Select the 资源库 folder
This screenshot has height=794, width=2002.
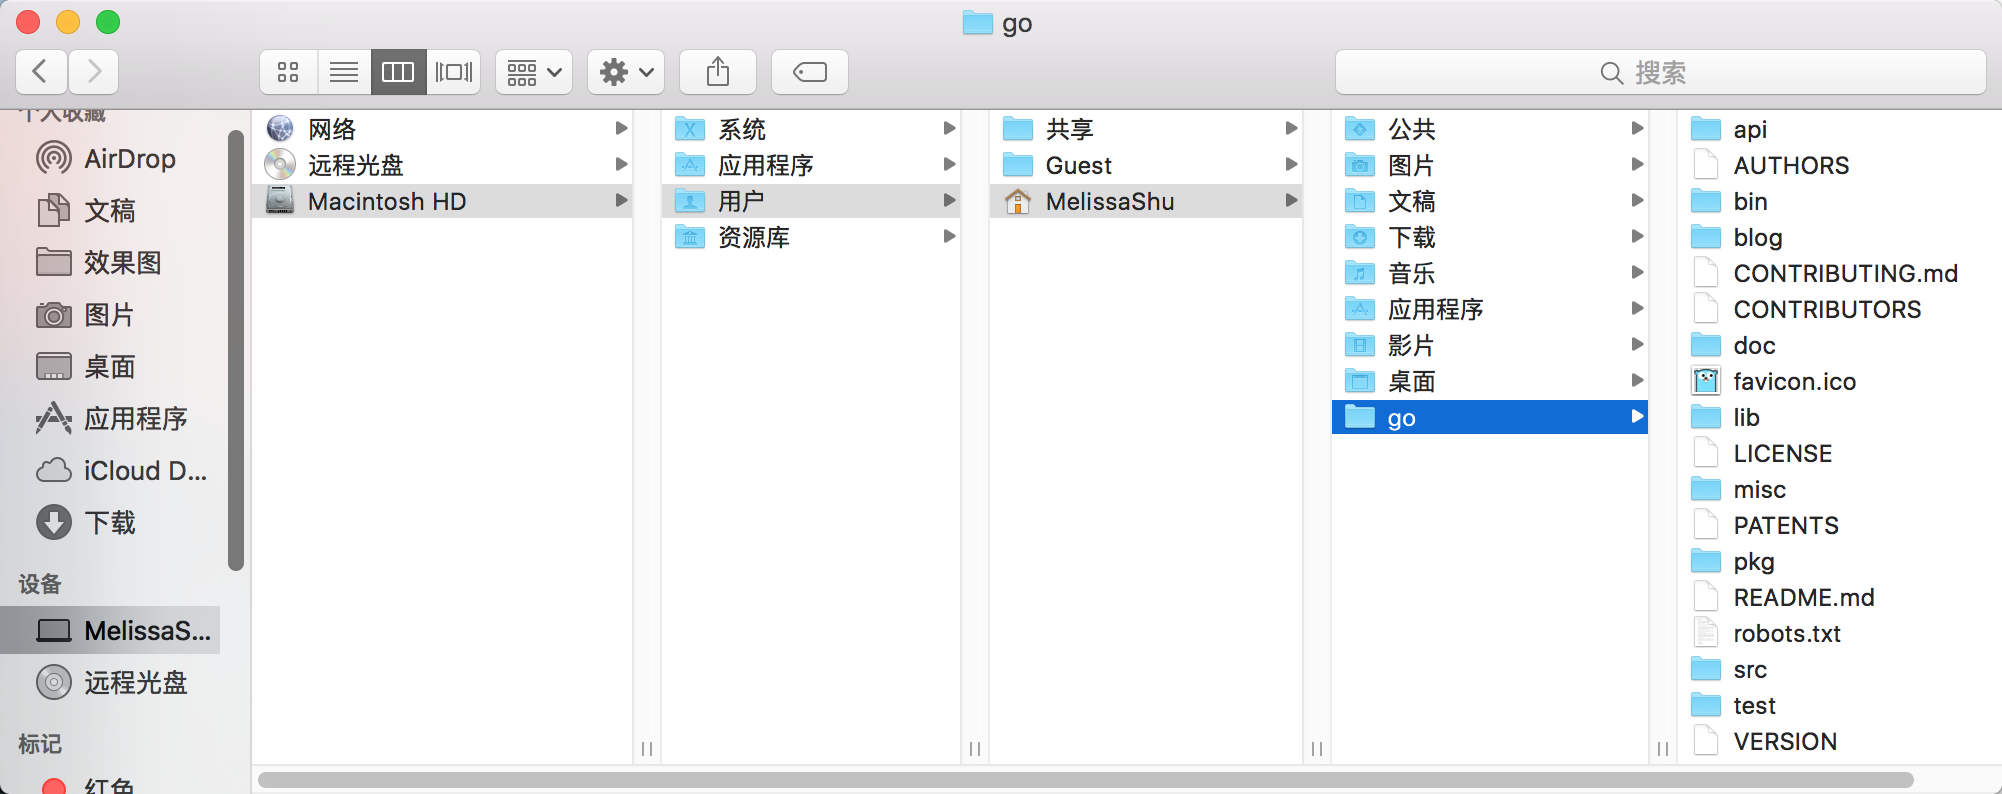(811, 237)
